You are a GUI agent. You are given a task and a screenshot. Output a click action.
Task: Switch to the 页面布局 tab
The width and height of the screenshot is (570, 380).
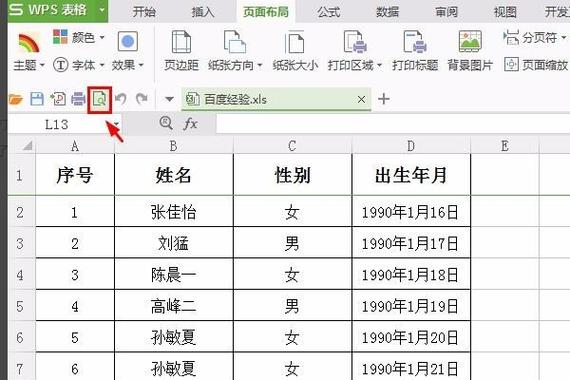(x=266, y=12)
